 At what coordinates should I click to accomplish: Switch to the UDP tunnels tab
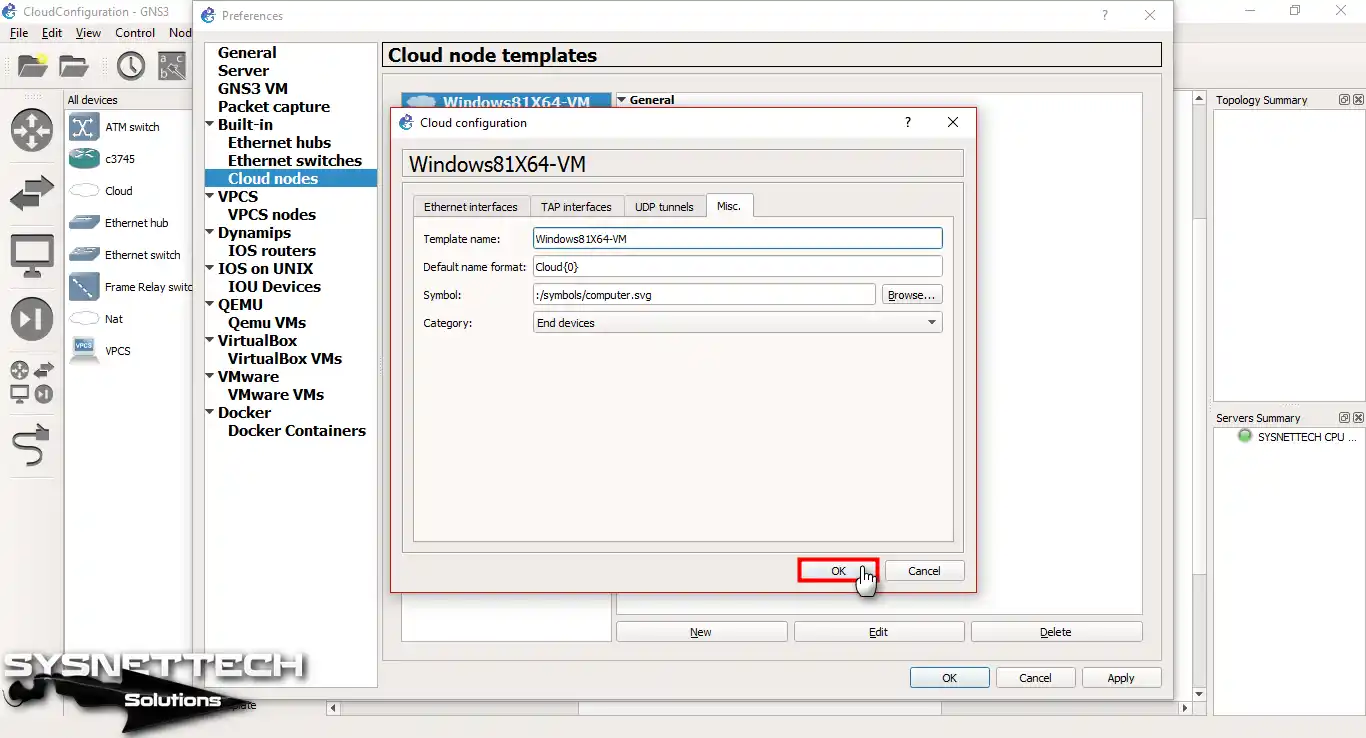click(664, 207)
